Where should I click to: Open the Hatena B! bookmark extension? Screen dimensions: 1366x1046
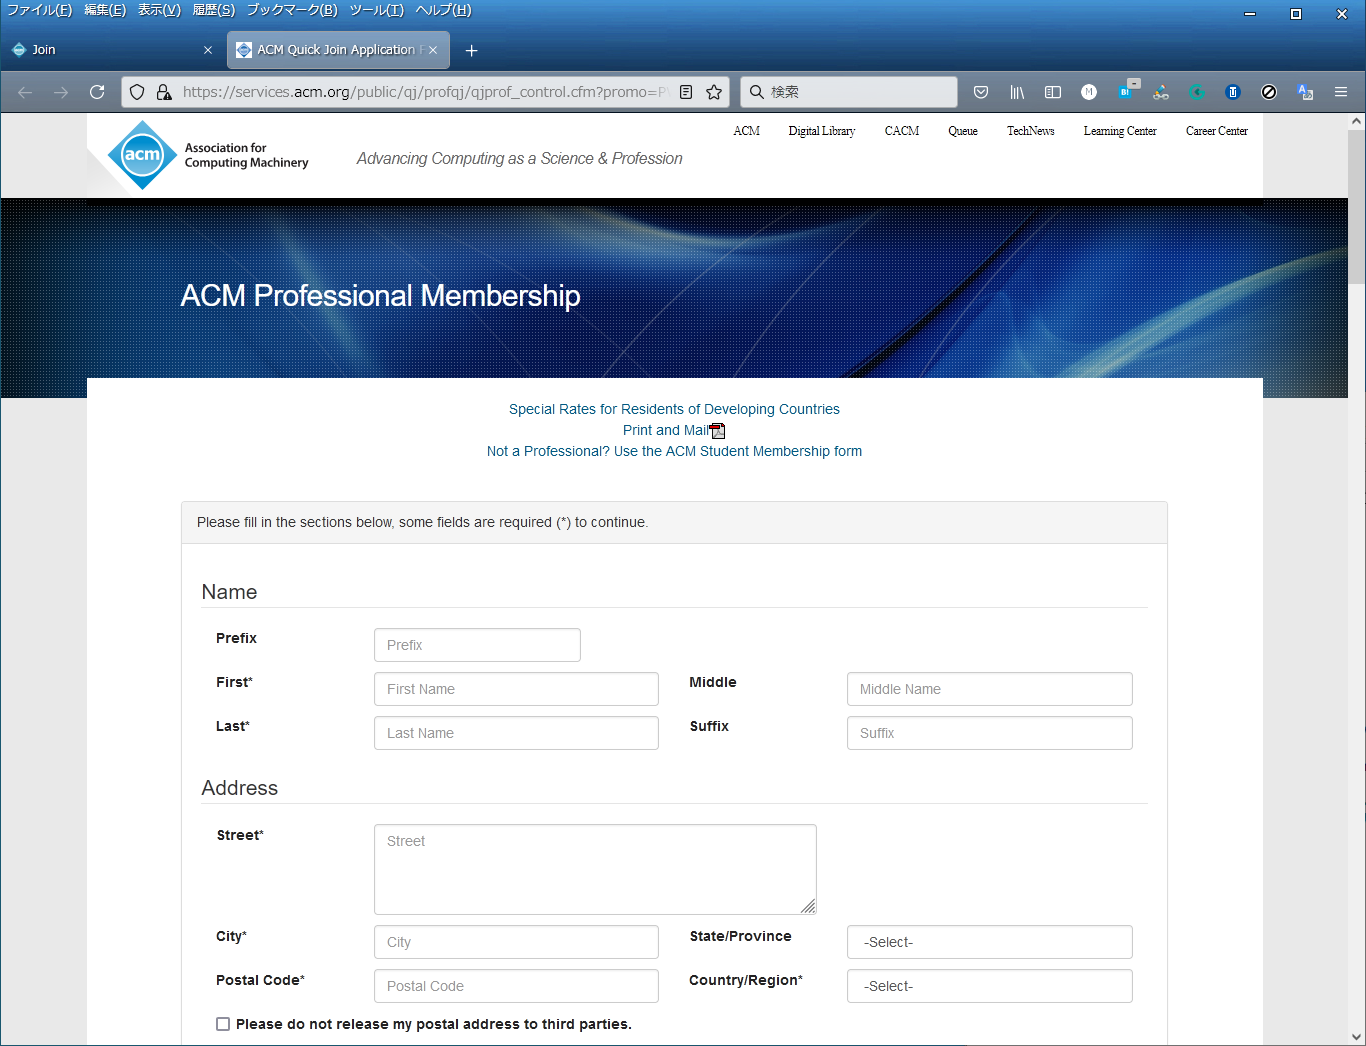click(1128, 89)
